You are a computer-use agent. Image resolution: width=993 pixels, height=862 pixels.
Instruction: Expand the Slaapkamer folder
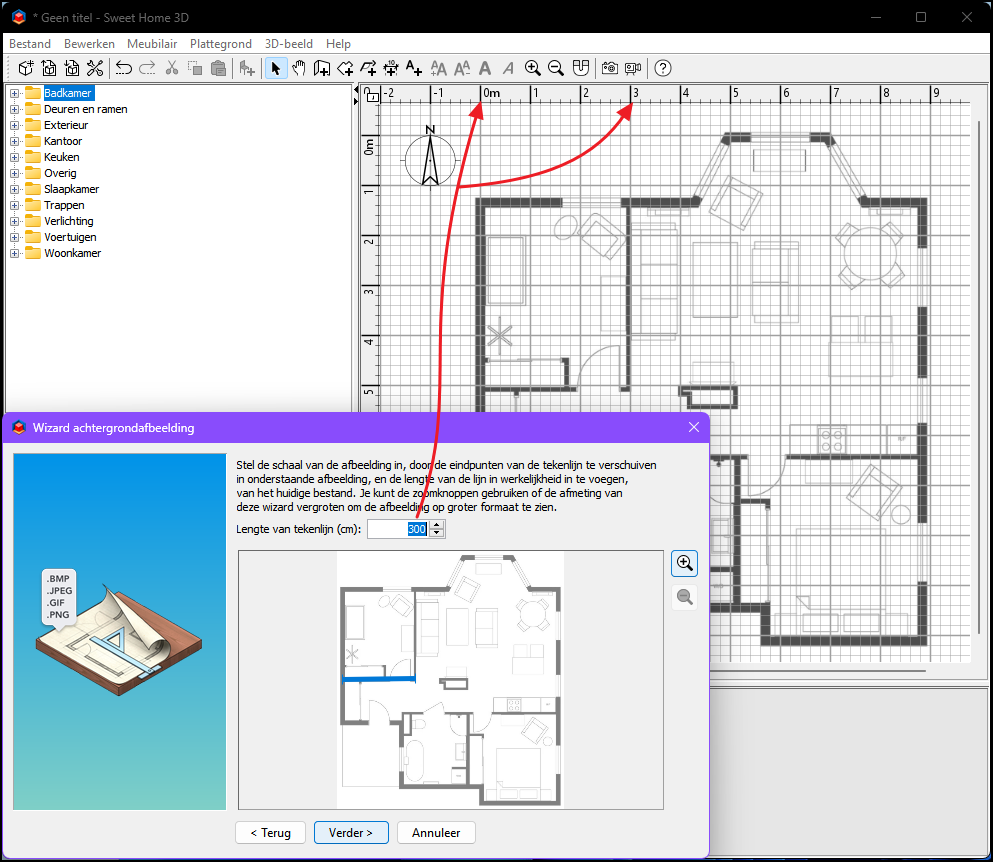click(15, 189)
